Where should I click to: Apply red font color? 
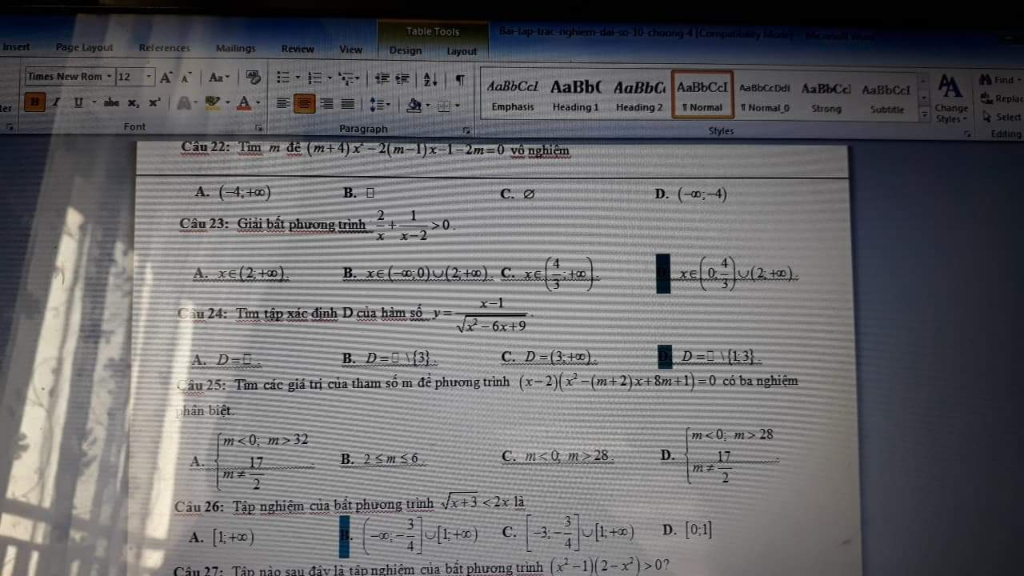coord(244,103)
